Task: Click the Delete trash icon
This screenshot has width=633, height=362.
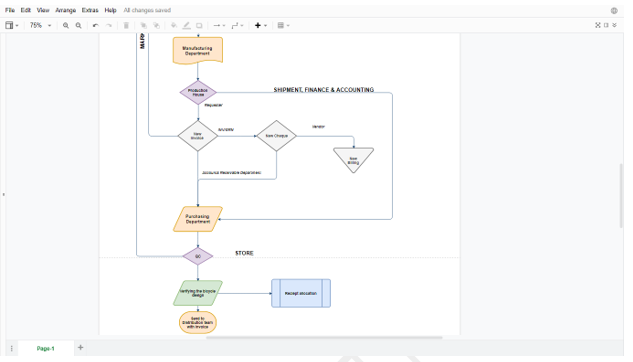Action: pyautogui.click(x=126, y=25)
